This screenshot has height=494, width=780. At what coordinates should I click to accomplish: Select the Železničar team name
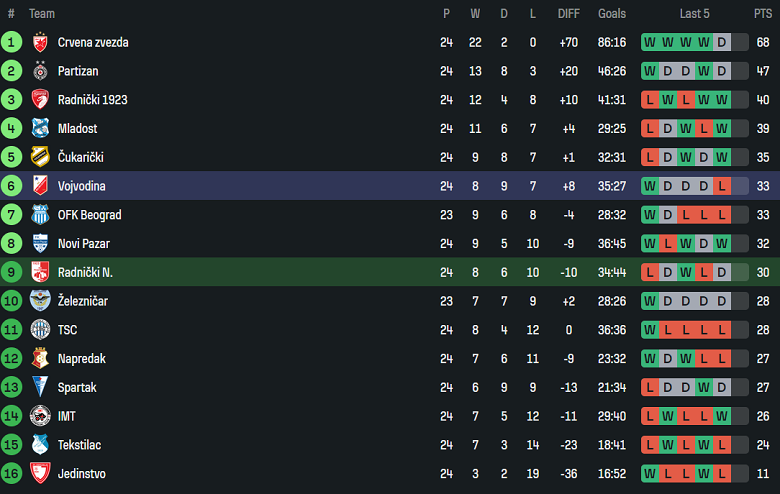(x=83, y=301)
